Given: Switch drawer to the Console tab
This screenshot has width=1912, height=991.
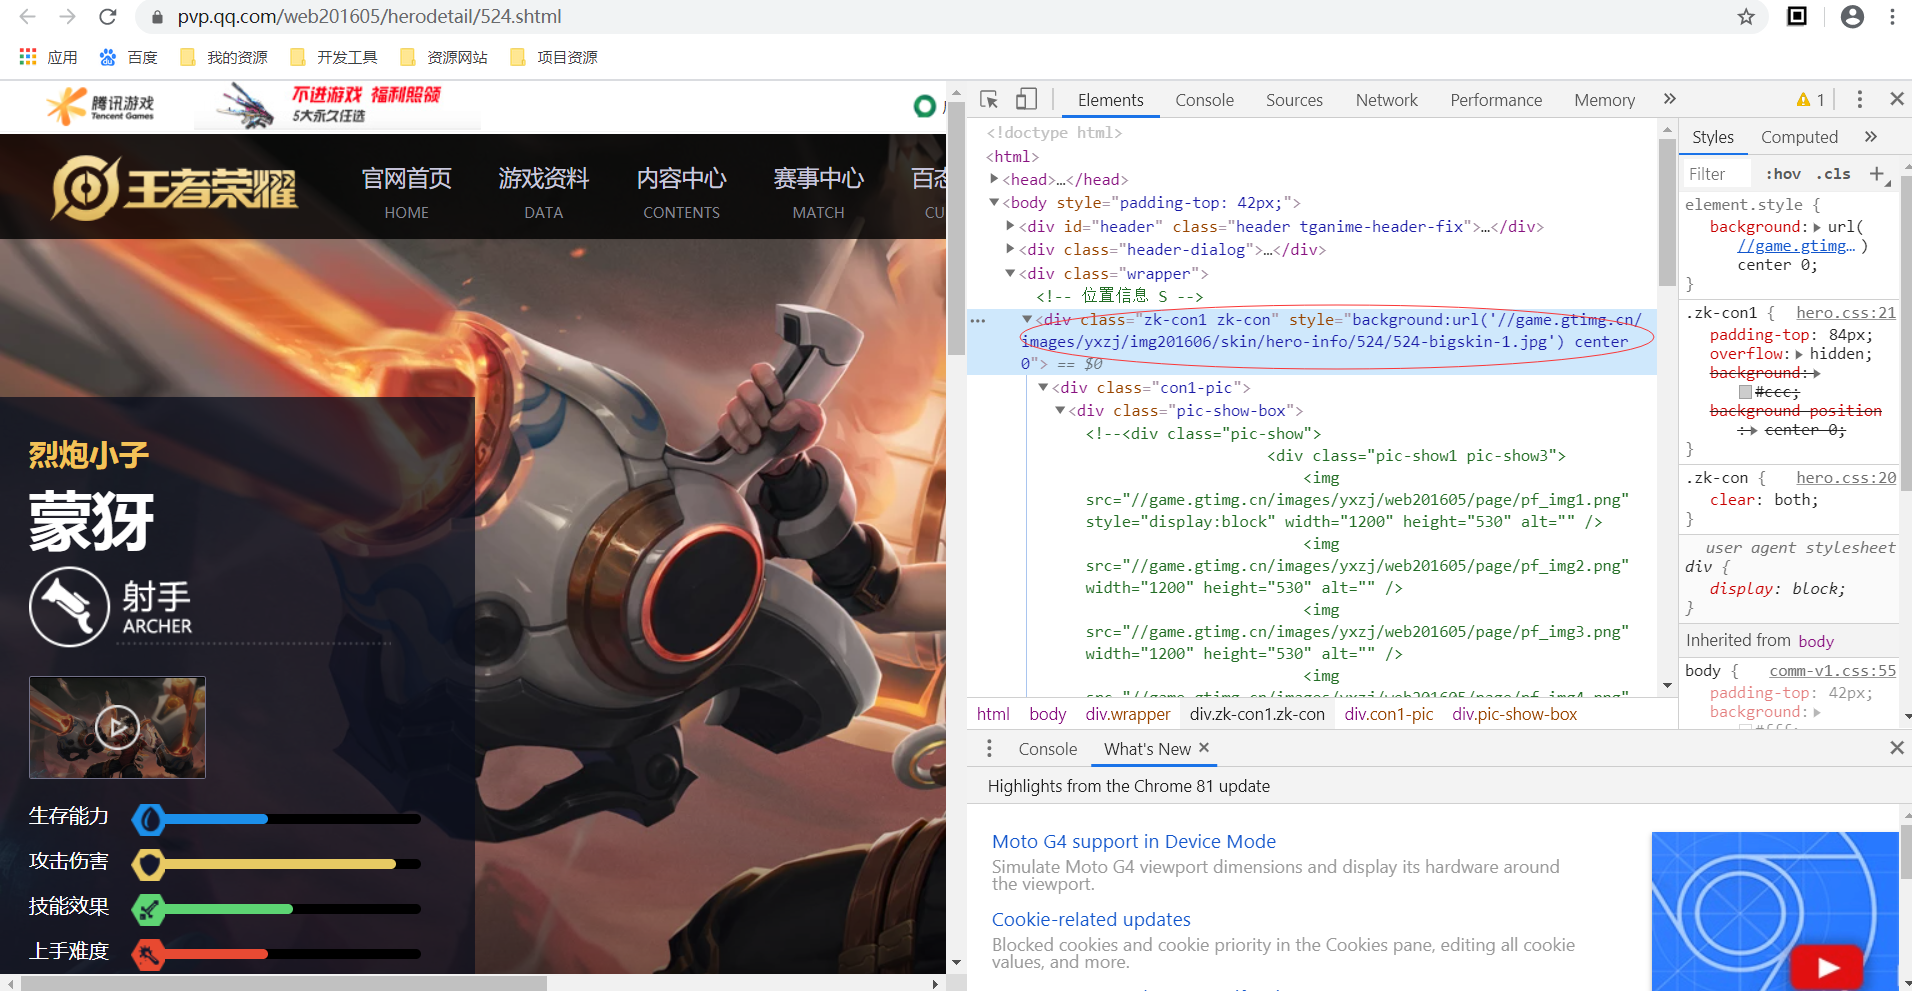Looking at the screenshot, I should (x=1047, y=749).
